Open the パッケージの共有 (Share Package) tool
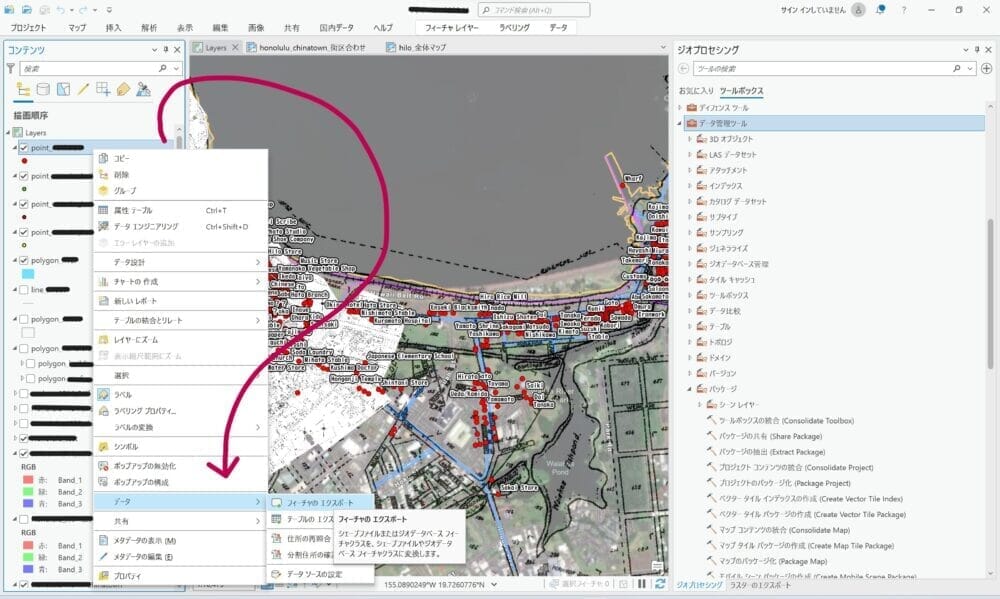Image resolution: width=1000 pixels, height=599 pixels. click(x=770, y=436)
